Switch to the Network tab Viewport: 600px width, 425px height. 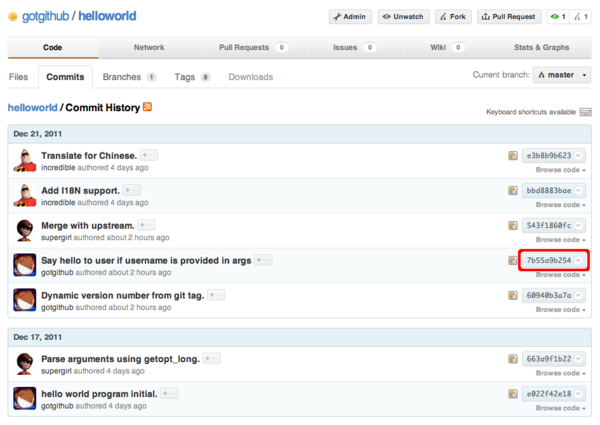(x=149, y=47)
